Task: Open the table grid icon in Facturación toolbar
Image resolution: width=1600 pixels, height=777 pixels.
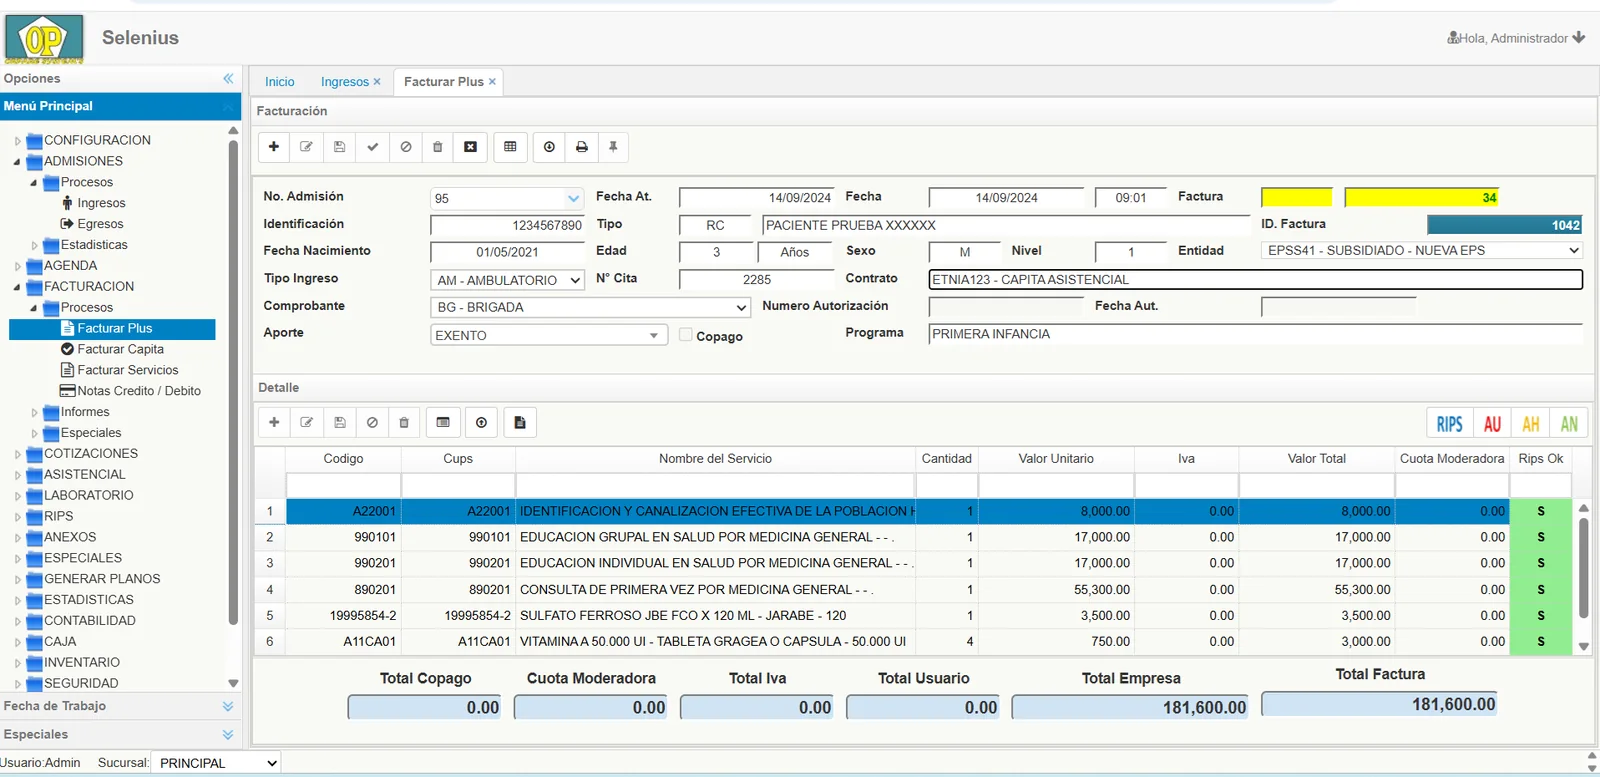Action: pos(510,147)
